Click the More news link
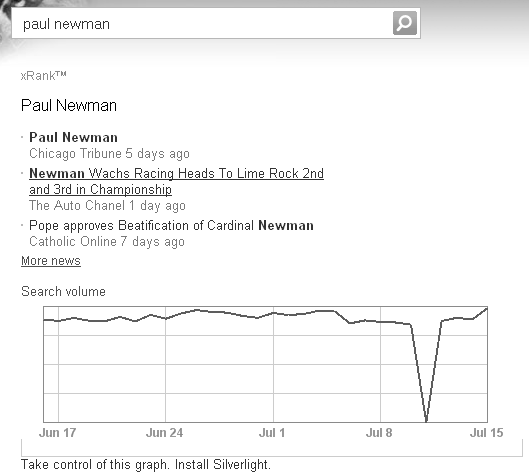 [x=51, y=261]
